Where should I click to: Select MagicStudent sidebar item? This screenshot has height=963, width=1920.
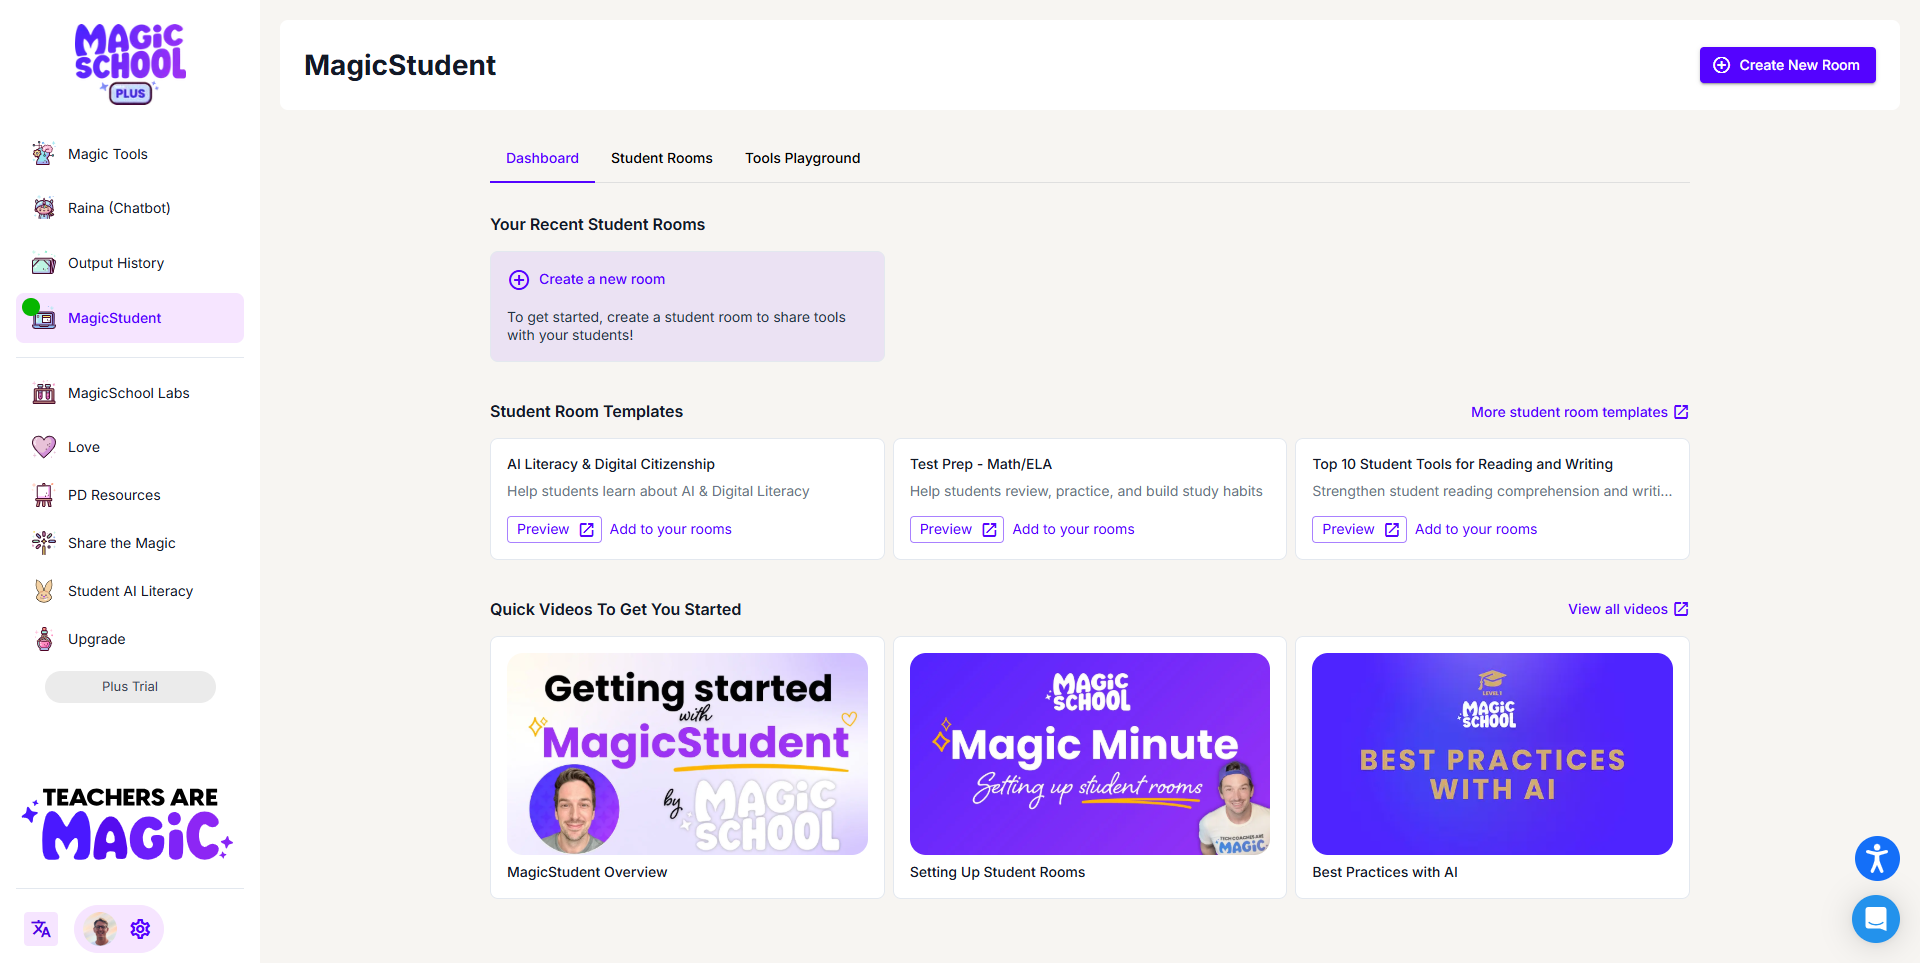pos(130,318)
